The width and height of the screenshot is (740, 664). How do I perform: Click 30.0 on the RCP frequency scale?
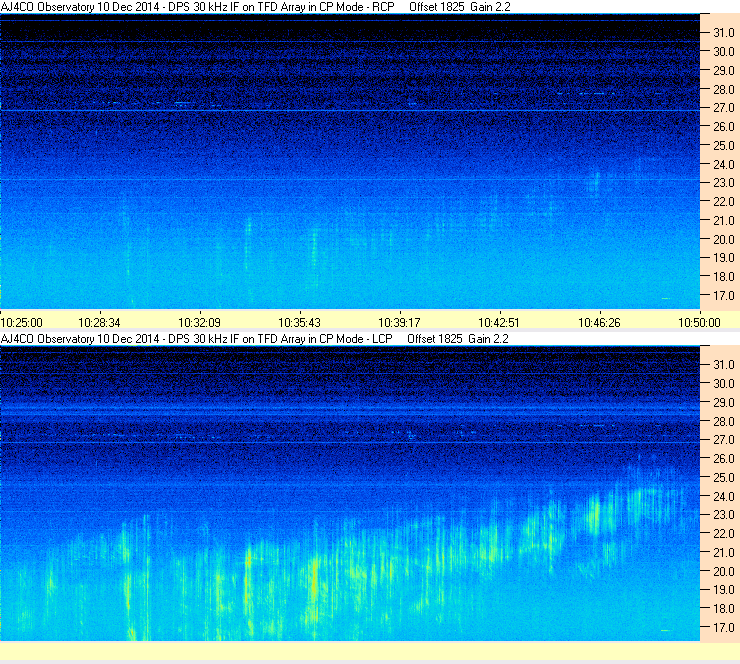pyautogui.click(x=723, y=52)
